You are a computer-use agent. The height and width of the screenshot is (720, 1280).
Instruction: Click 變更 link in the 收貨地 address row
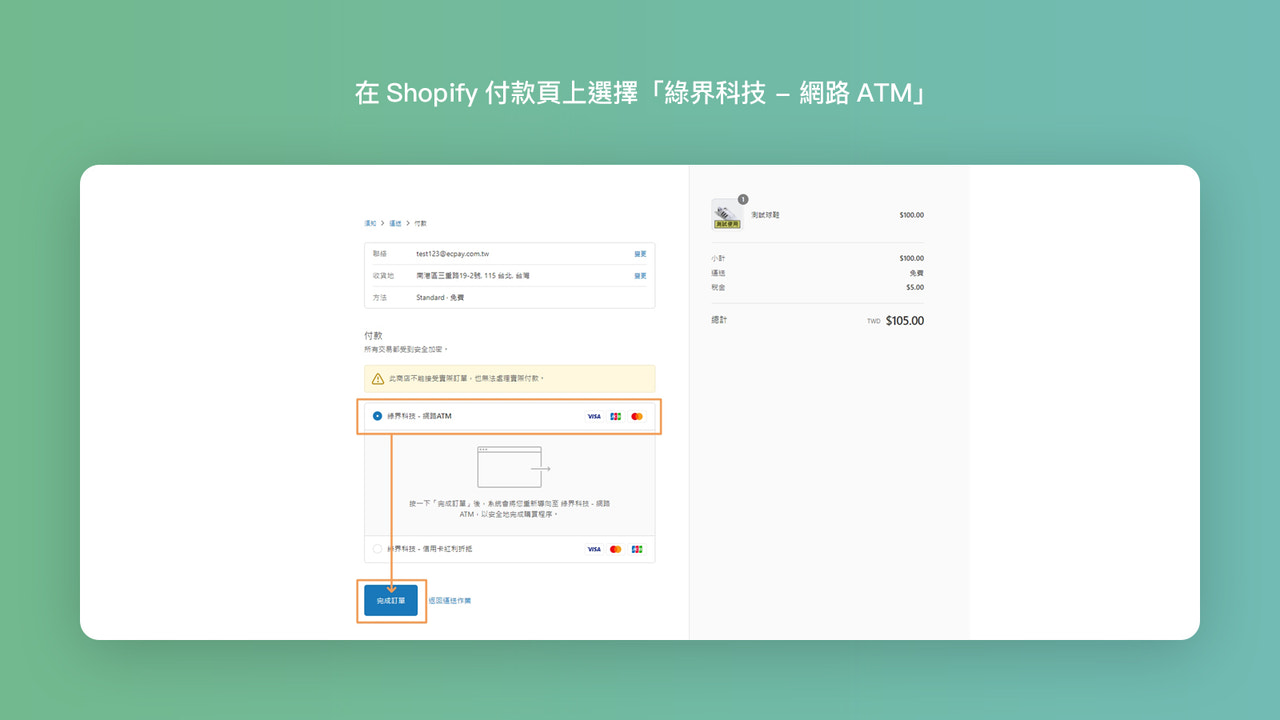click(x=640, y=276)
